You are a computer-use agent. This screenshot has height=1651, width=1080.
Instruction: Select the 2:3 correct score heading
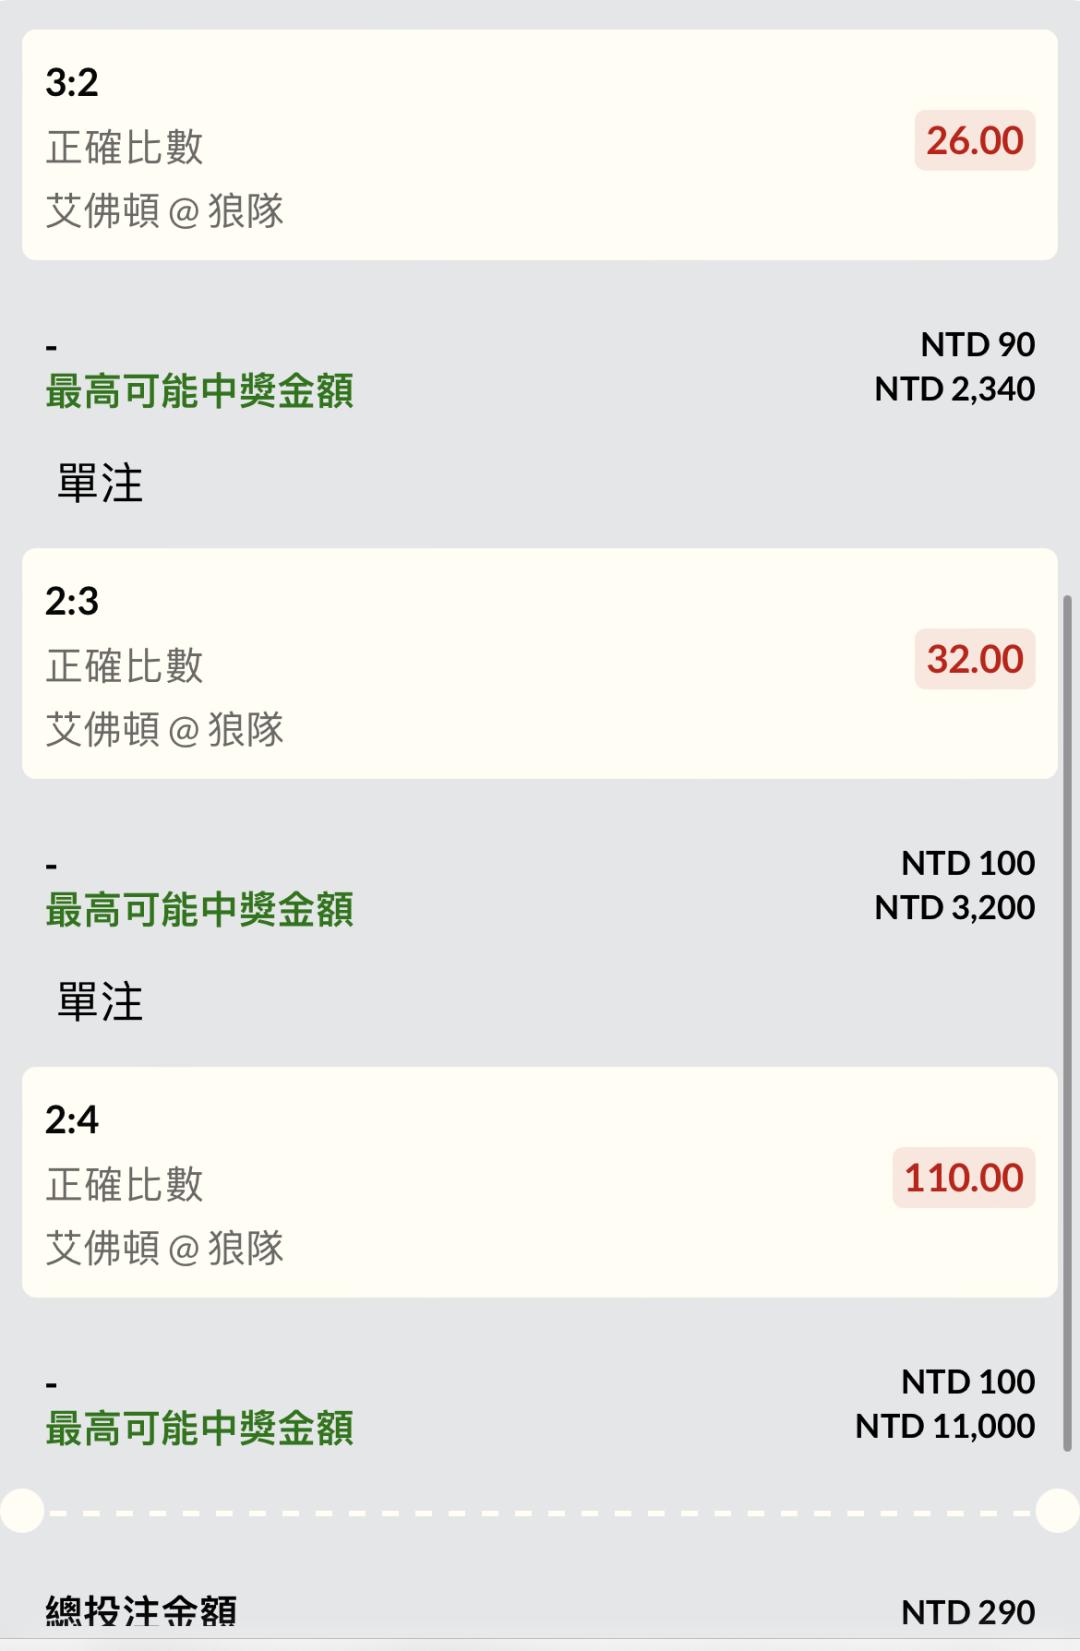72,601
